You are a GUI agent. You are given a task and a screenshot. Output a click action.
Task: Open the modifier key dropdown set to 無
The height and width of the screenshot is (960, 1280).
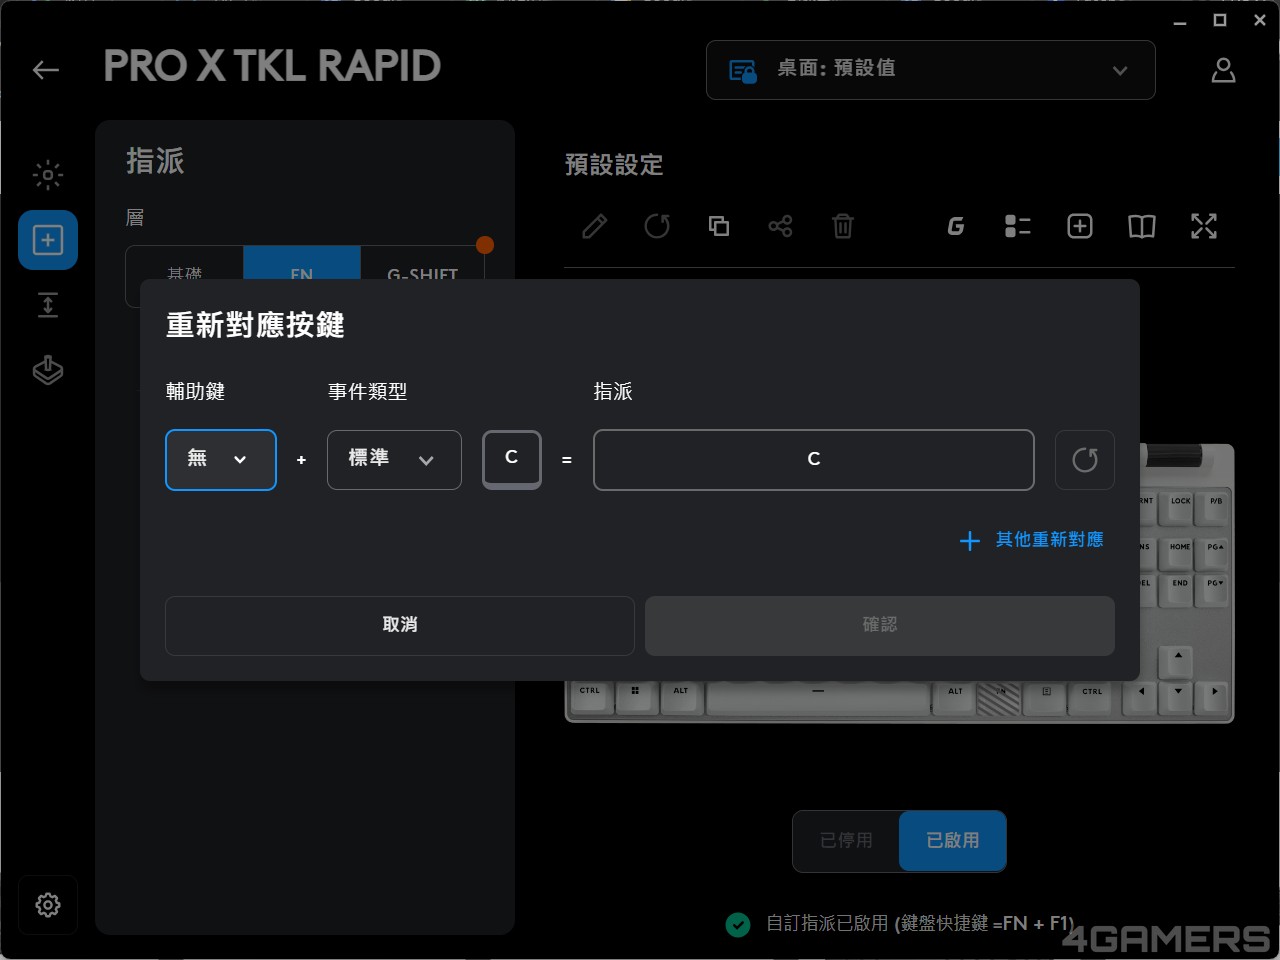(221, 460)
